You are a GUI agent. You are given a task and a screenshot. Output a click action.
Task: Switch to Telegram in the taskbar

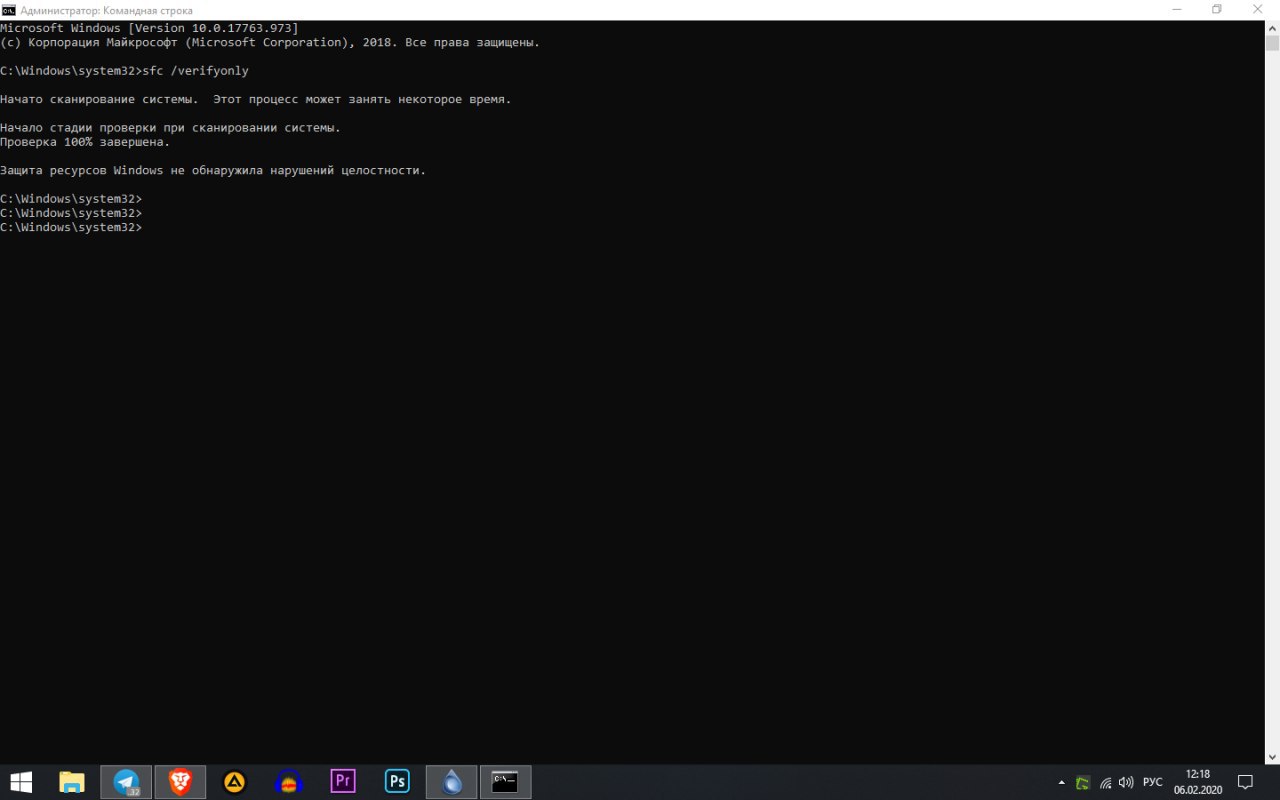127,782
